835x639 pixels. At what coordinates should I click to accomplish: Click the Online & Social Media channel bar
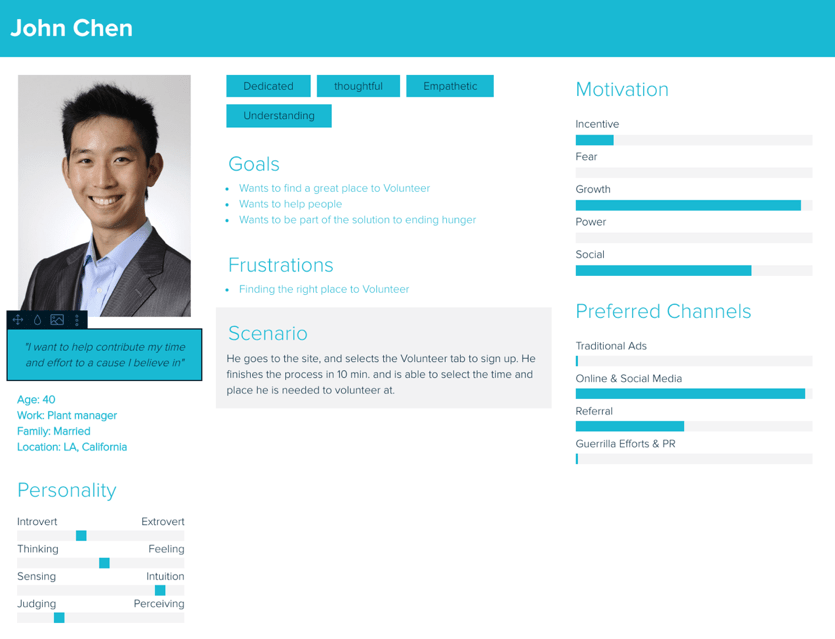click(690, 394)
